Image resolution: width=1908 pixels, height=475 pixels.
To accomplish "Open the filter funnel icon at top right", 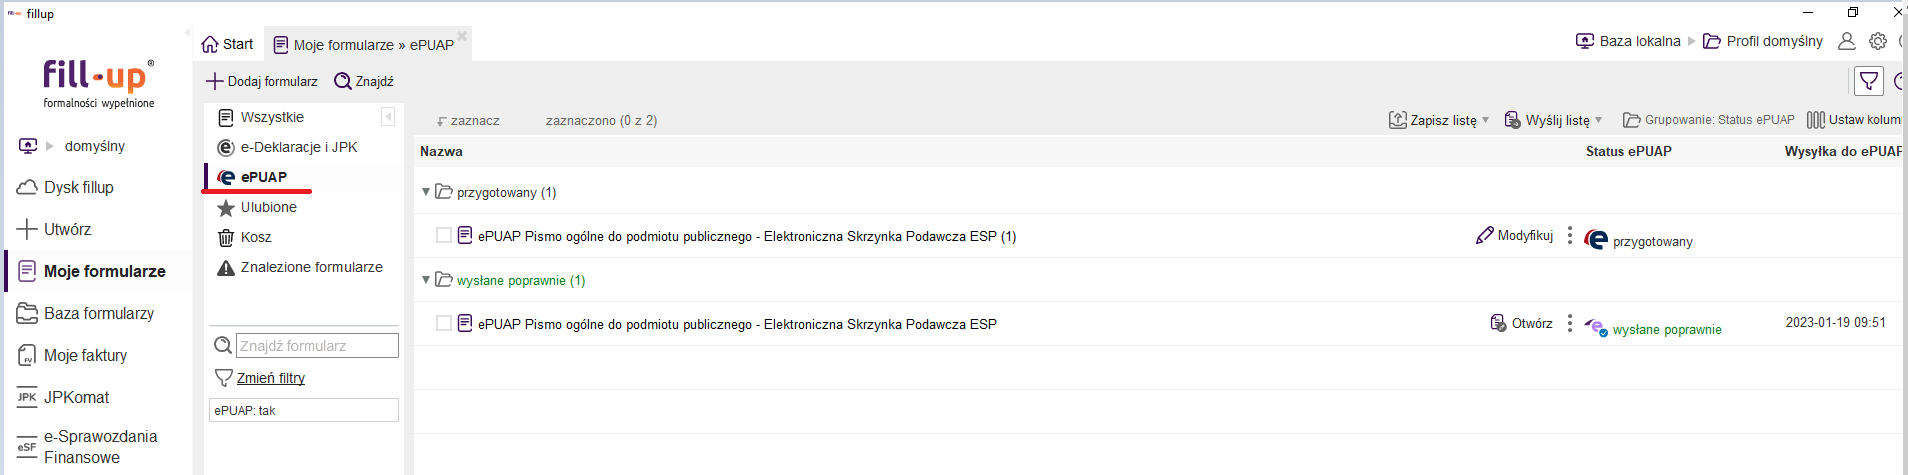I will [x=1868, y=81].
